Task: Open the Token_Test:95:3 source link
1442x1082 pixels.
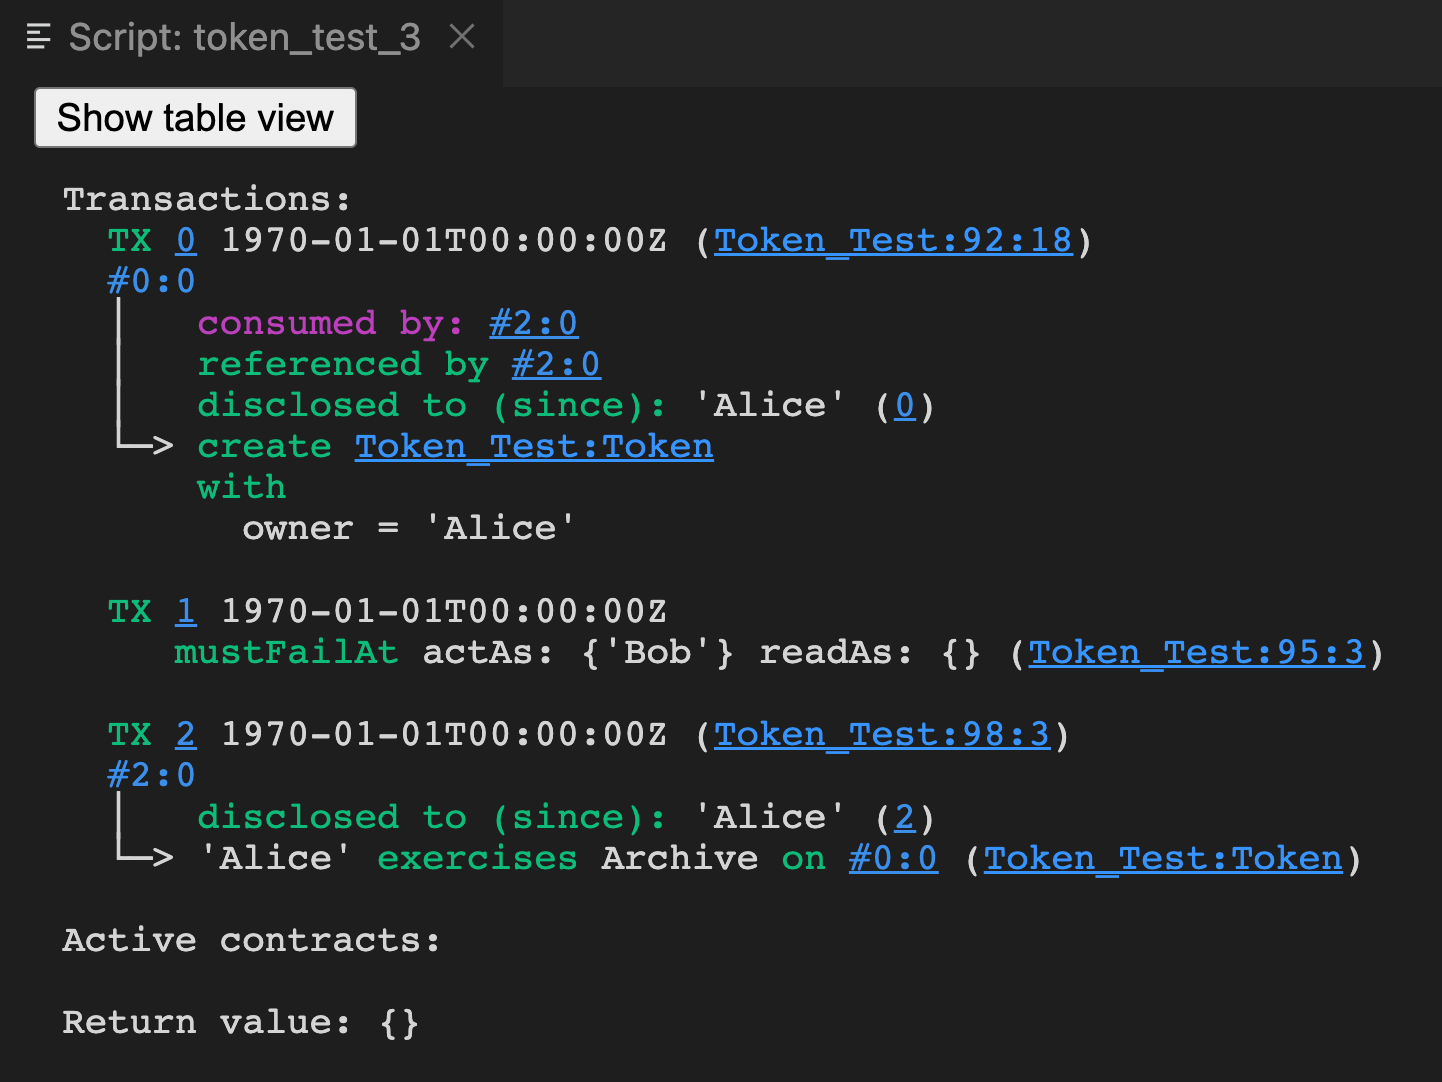Action: click(1196, 652)
